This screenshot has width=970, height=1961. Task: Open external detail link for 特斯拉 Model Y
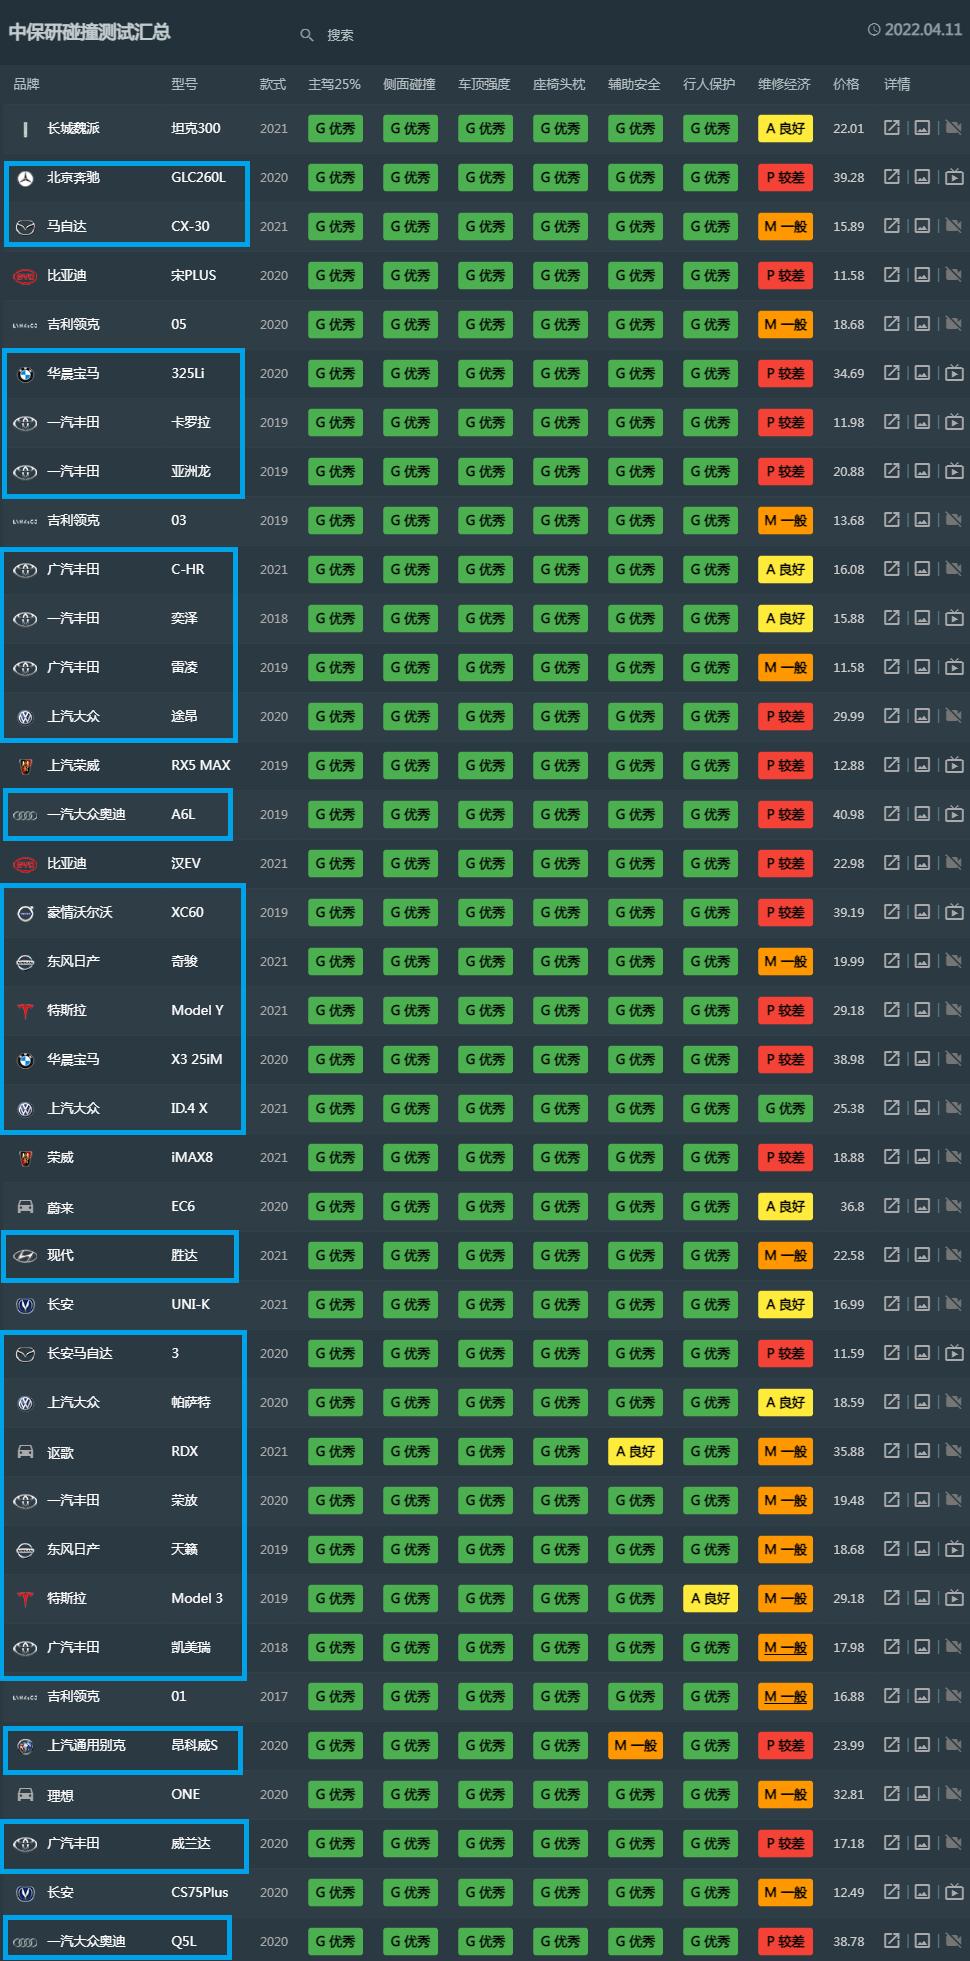pos(891,1010)
